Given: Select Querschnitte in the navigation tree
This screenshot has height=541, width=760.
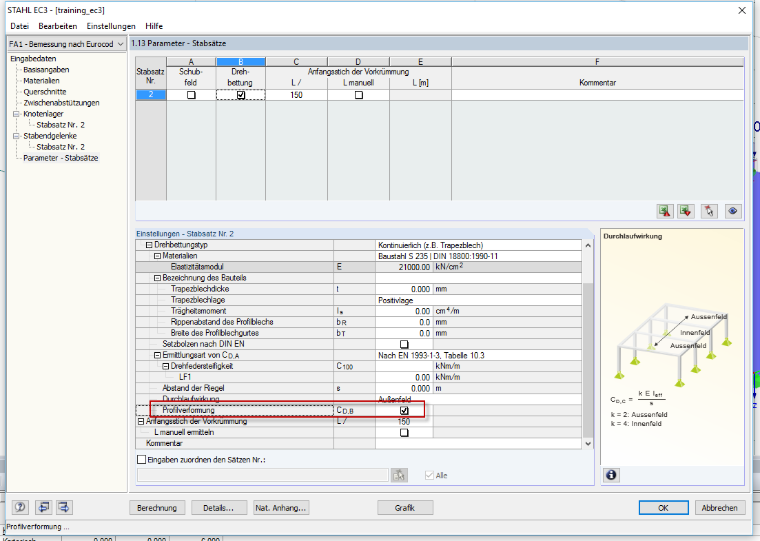Looking at the screenshot, I should click(x=45, y=92).
